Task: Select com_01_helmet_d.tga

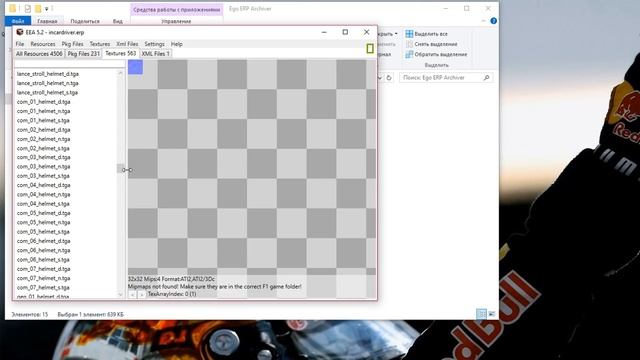Action: (44, 102)
